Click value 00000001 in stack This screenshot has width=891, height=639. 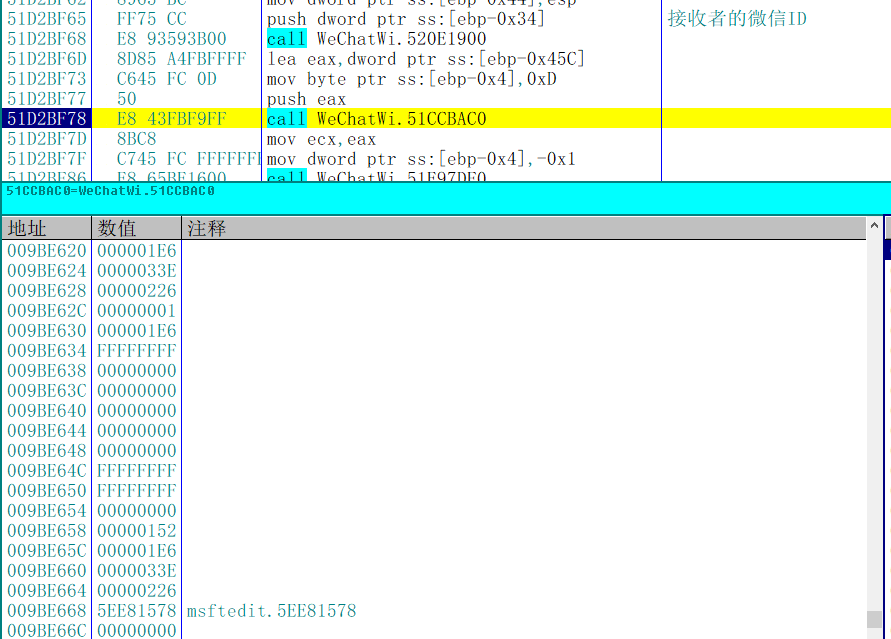[x=136, y=311]
